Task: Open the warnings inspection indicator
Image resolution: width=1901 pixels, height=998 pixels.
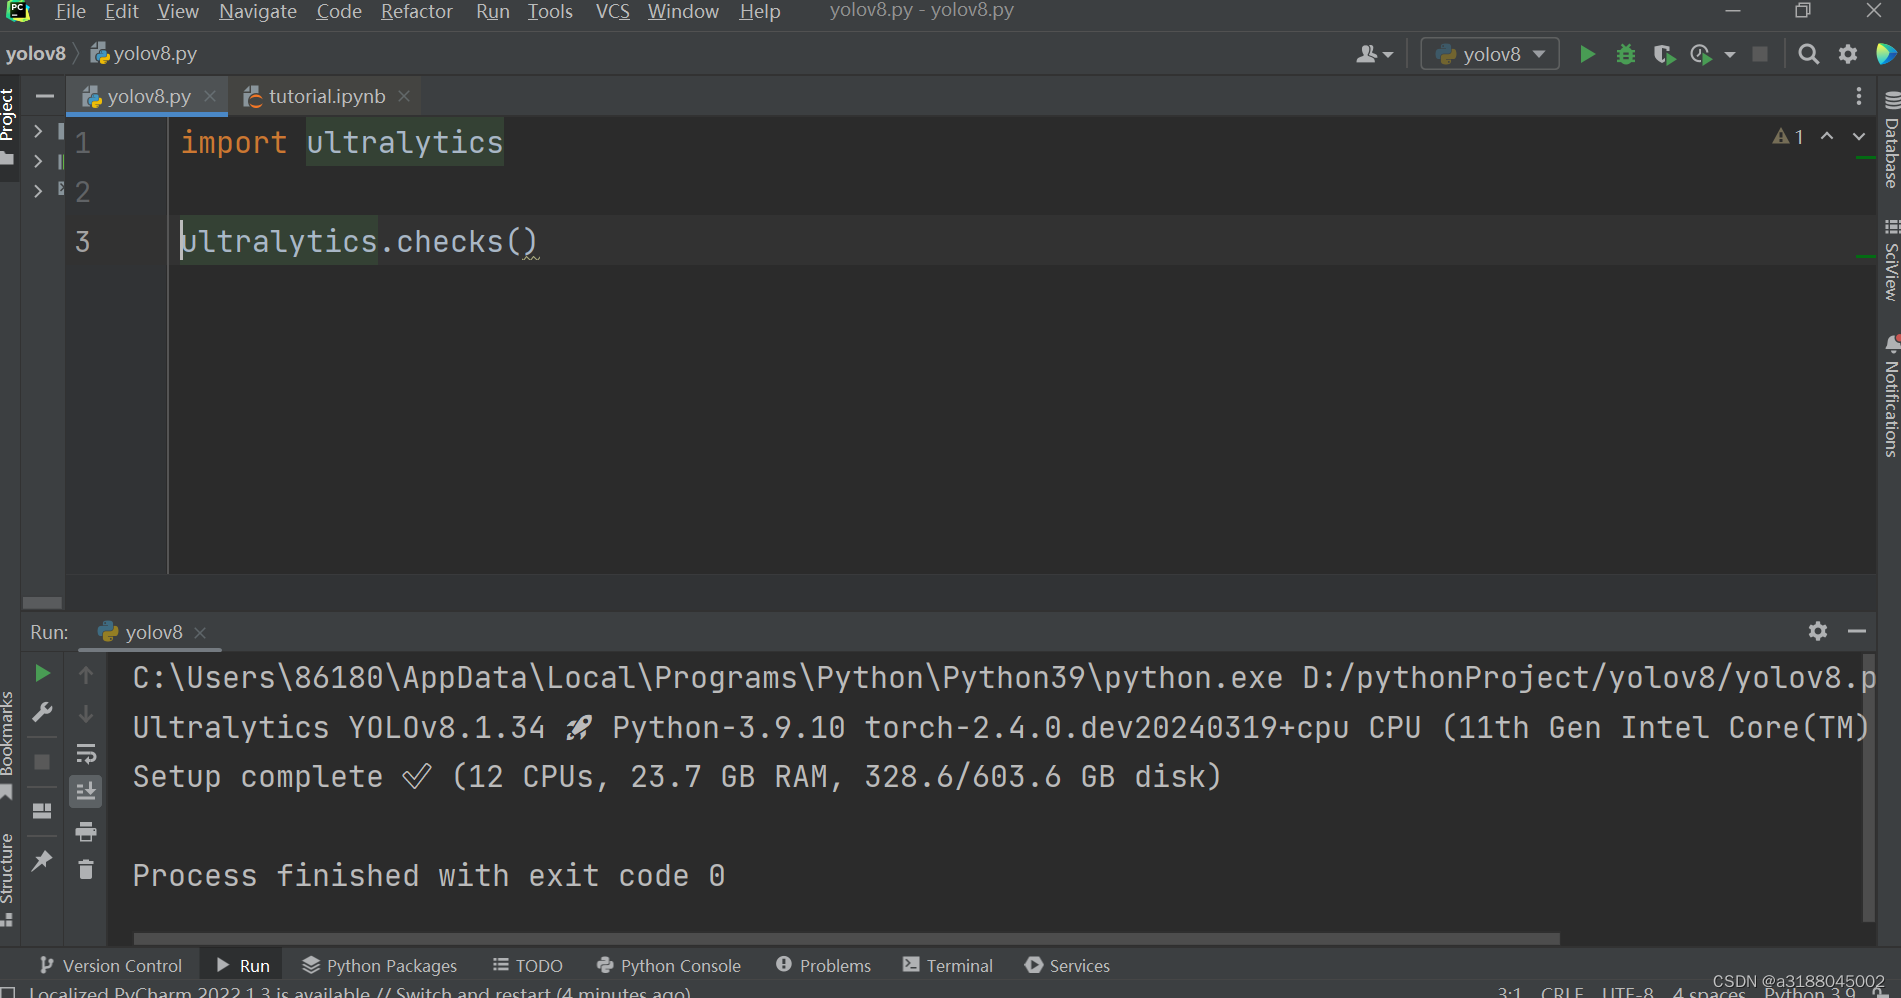Action: (1788, 136)
